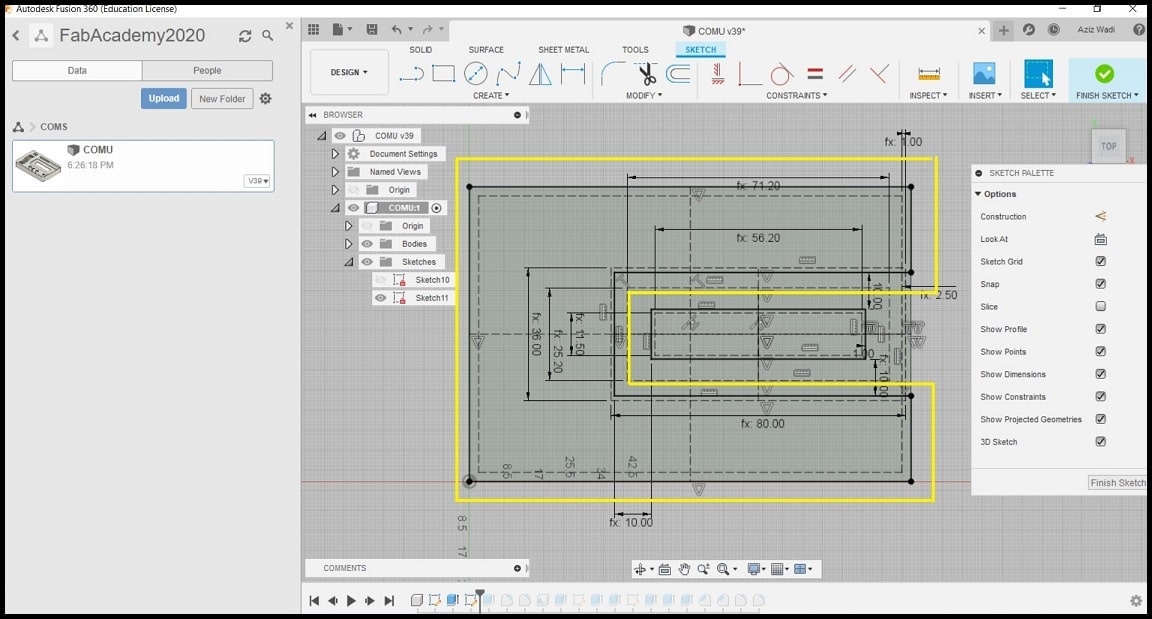This screenshot has width=1152, height=619.
Task: Enable the Slice checkbox
Action: coord(1100,307)
